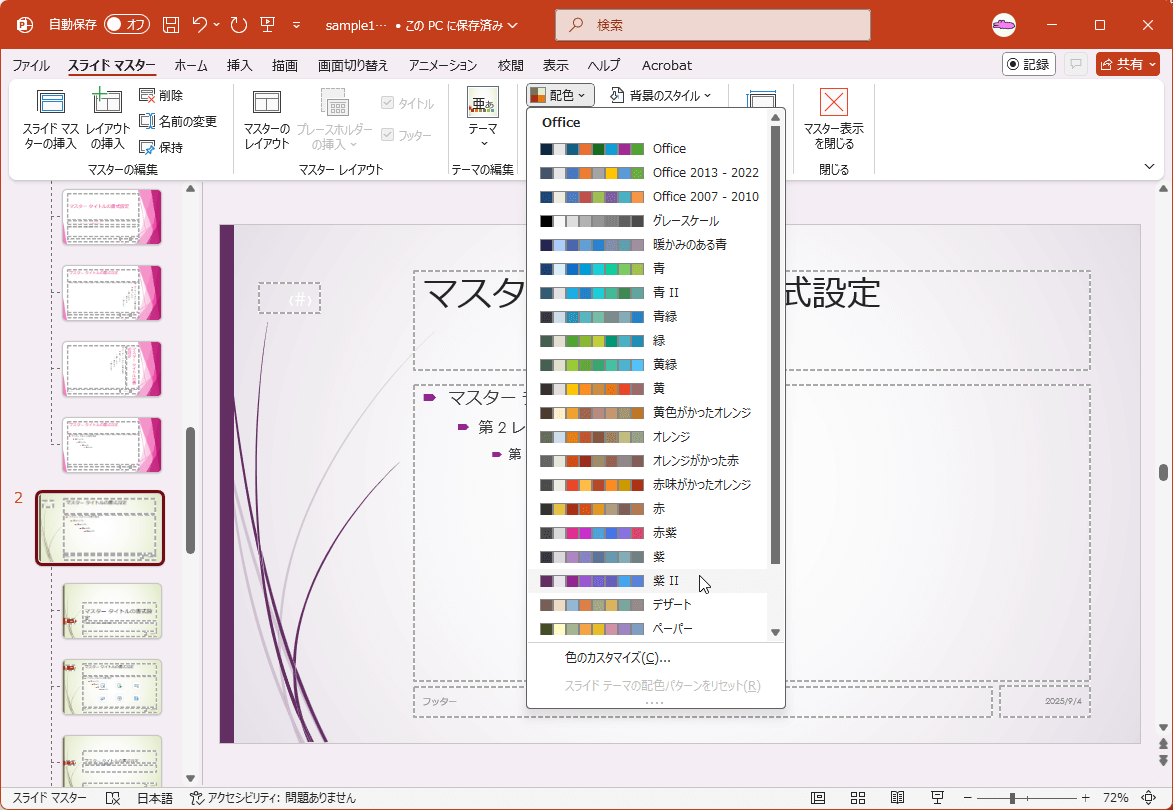Image resolution: width=1173 pixels, height=810 pixels.
Task: Toggle the タイトル checkbox
Action: pyautogui.click(x=408, y=103)
